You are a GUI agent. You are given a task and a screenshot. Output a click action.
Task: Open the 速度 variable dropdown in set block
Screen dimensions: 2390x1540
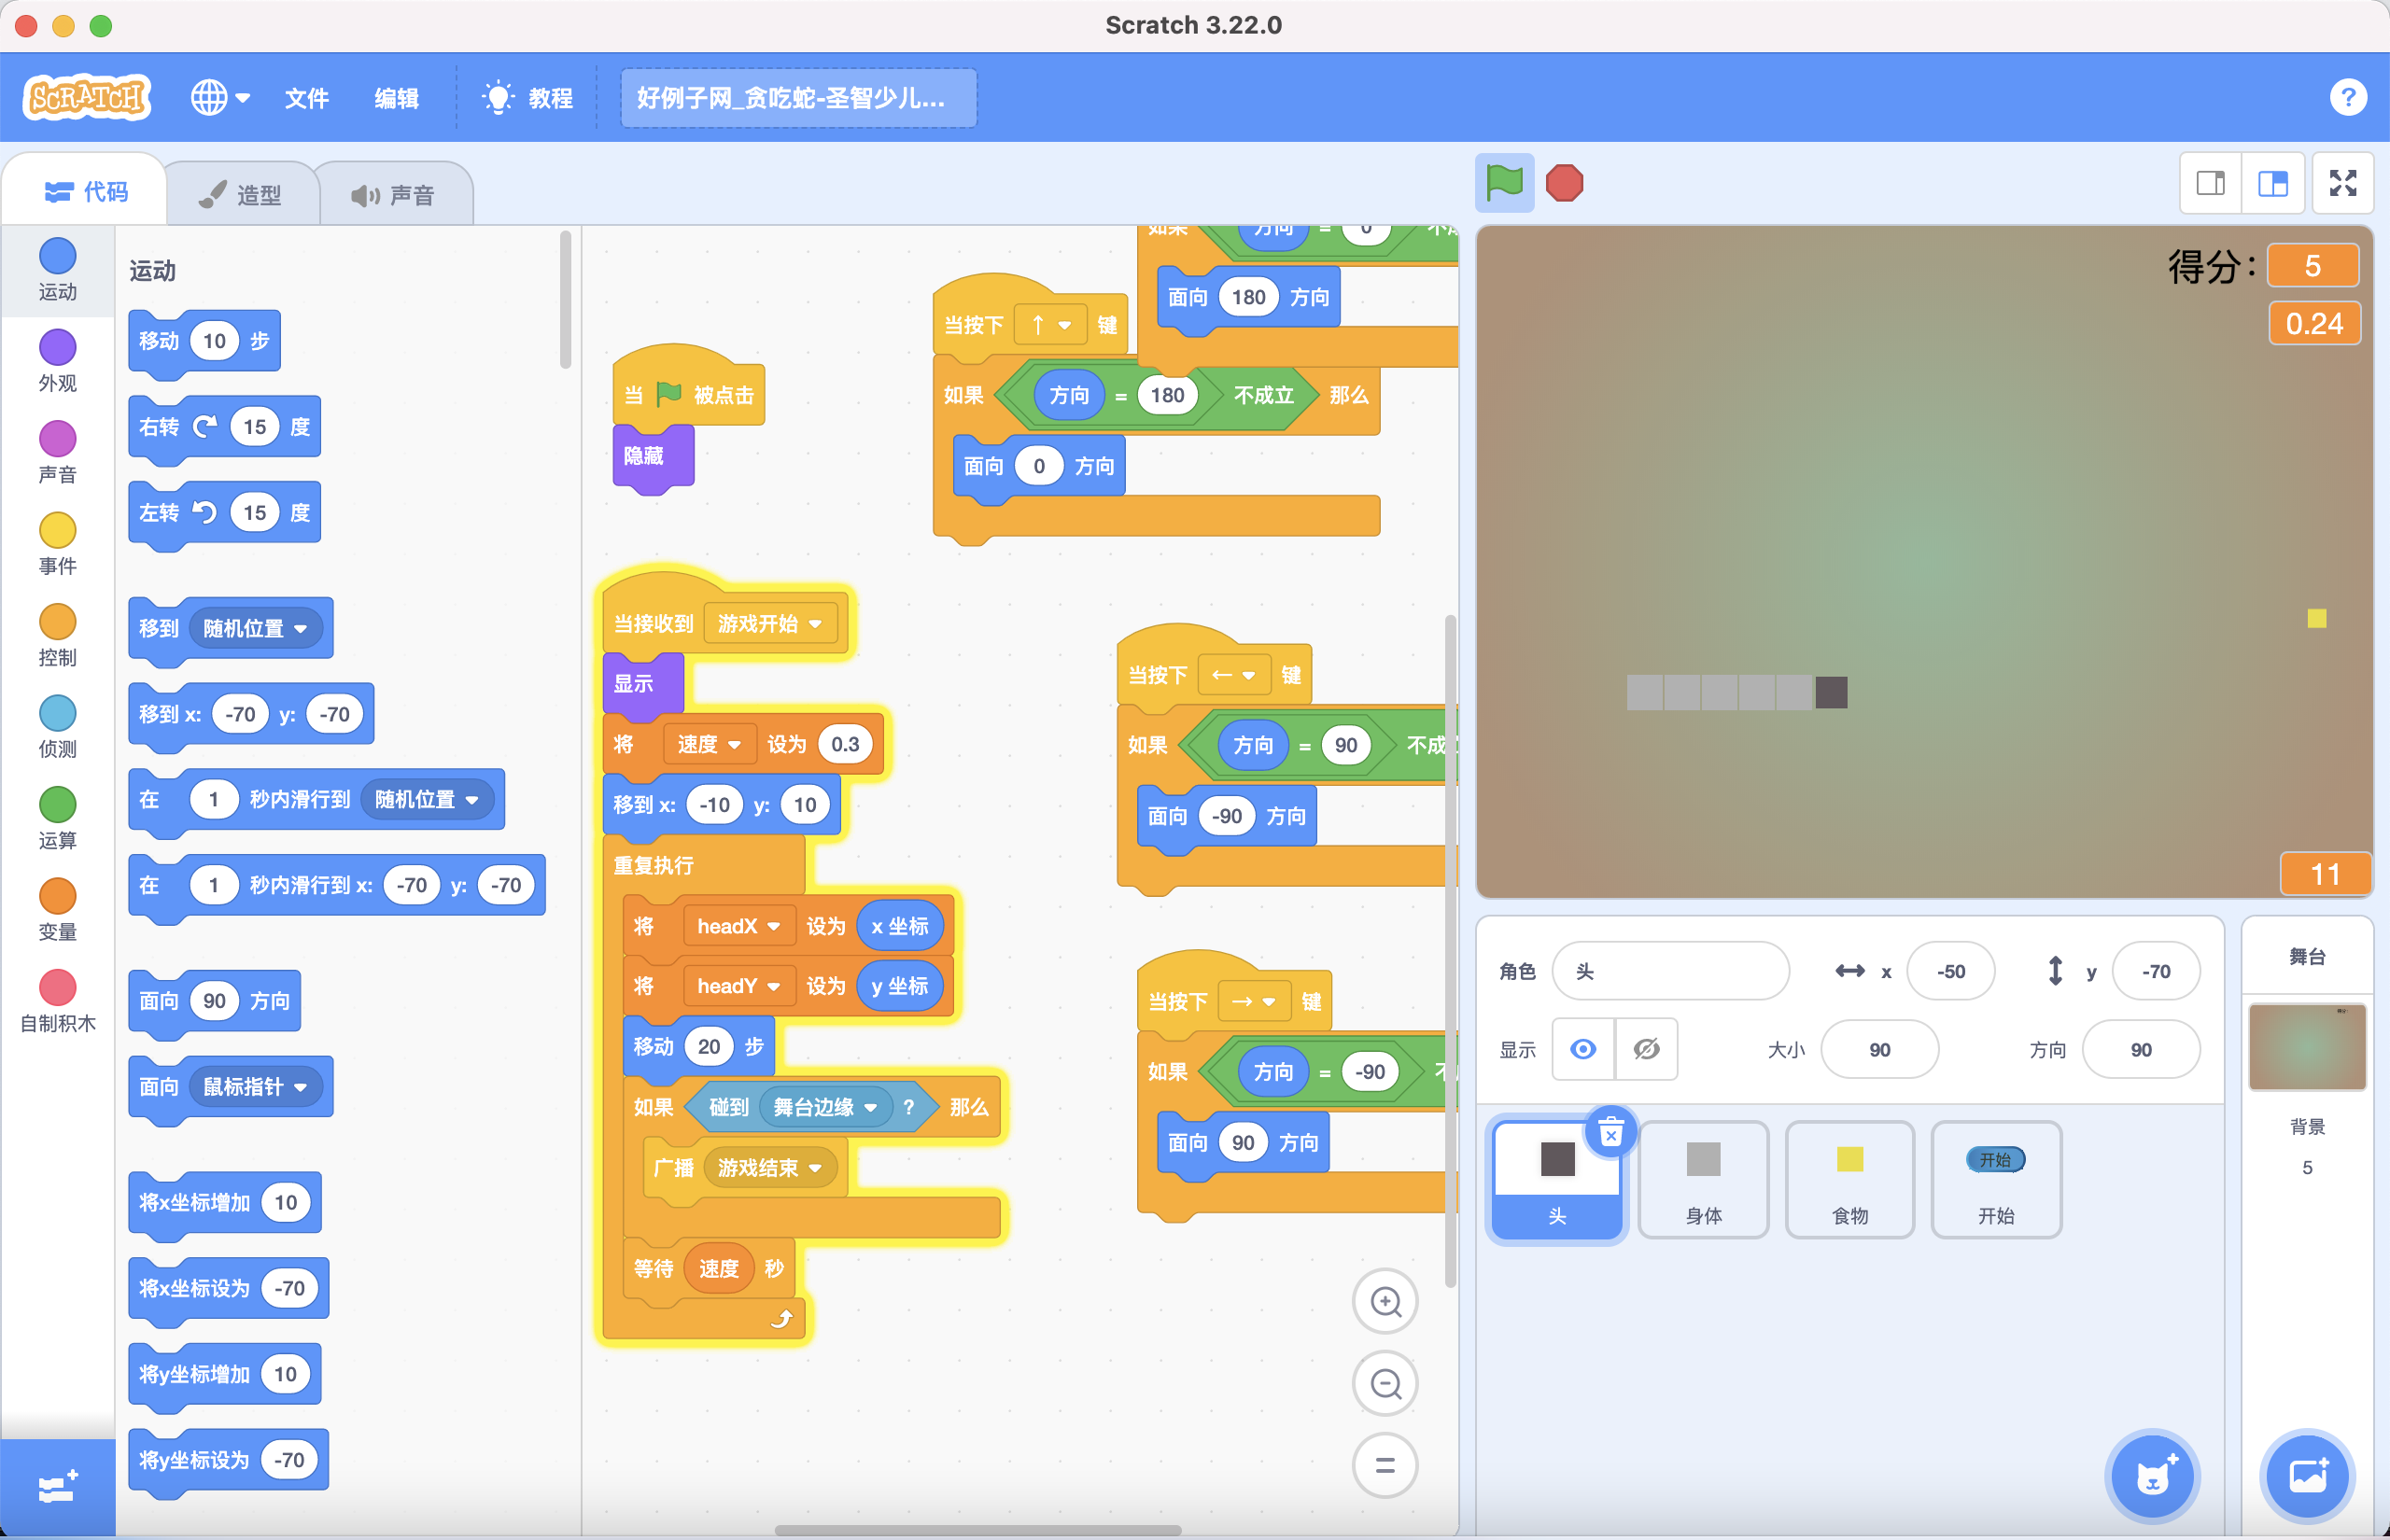click(709, 744)
